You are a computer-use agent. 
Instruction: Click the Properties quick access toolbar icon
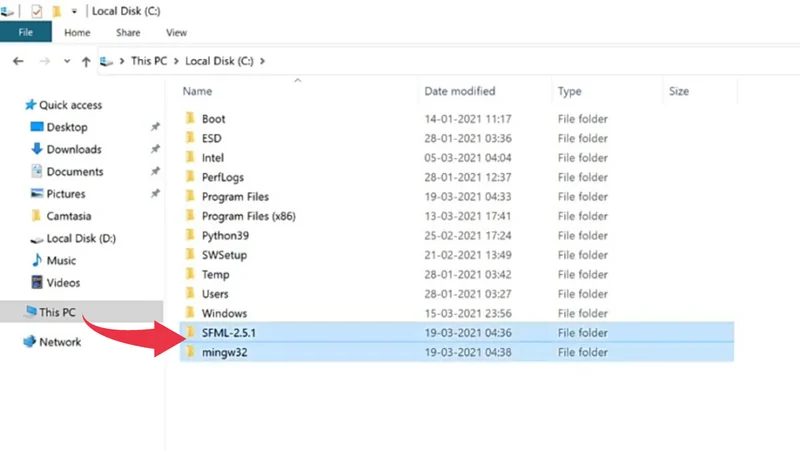click(37, 11)
